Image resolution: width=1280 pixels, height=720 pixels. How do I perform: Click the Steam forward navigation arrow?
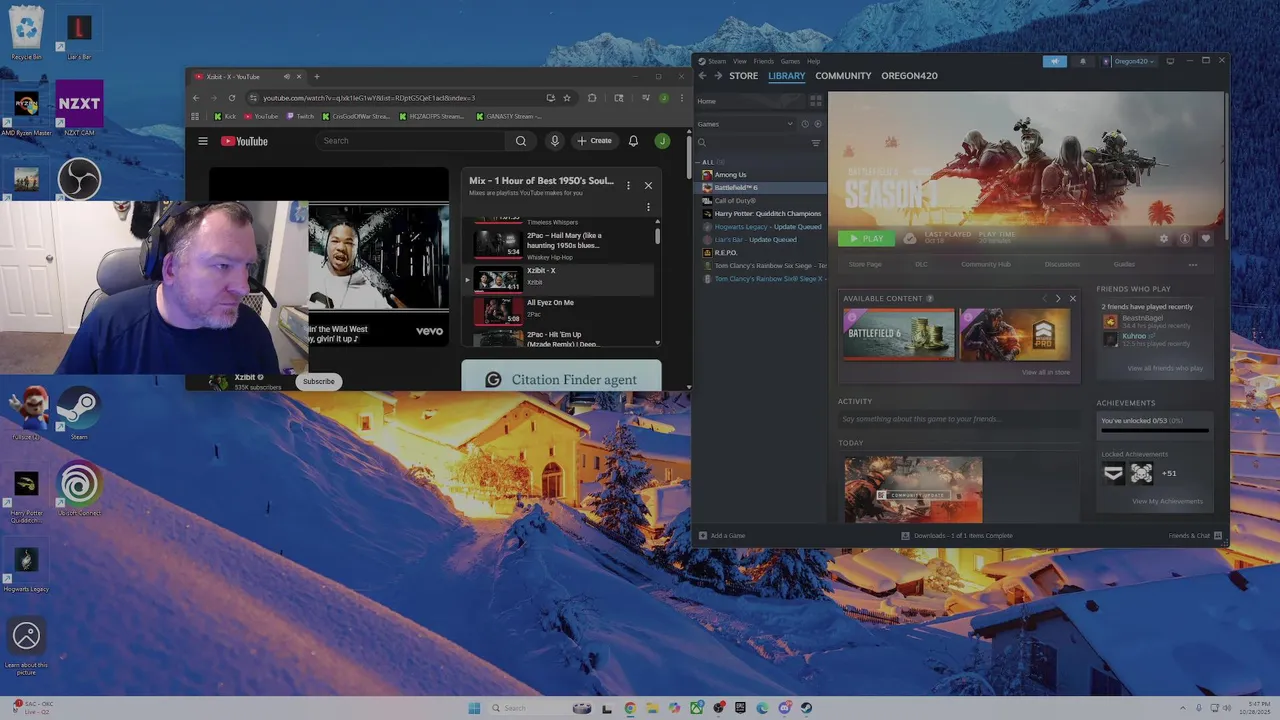(x=718, y=76)
